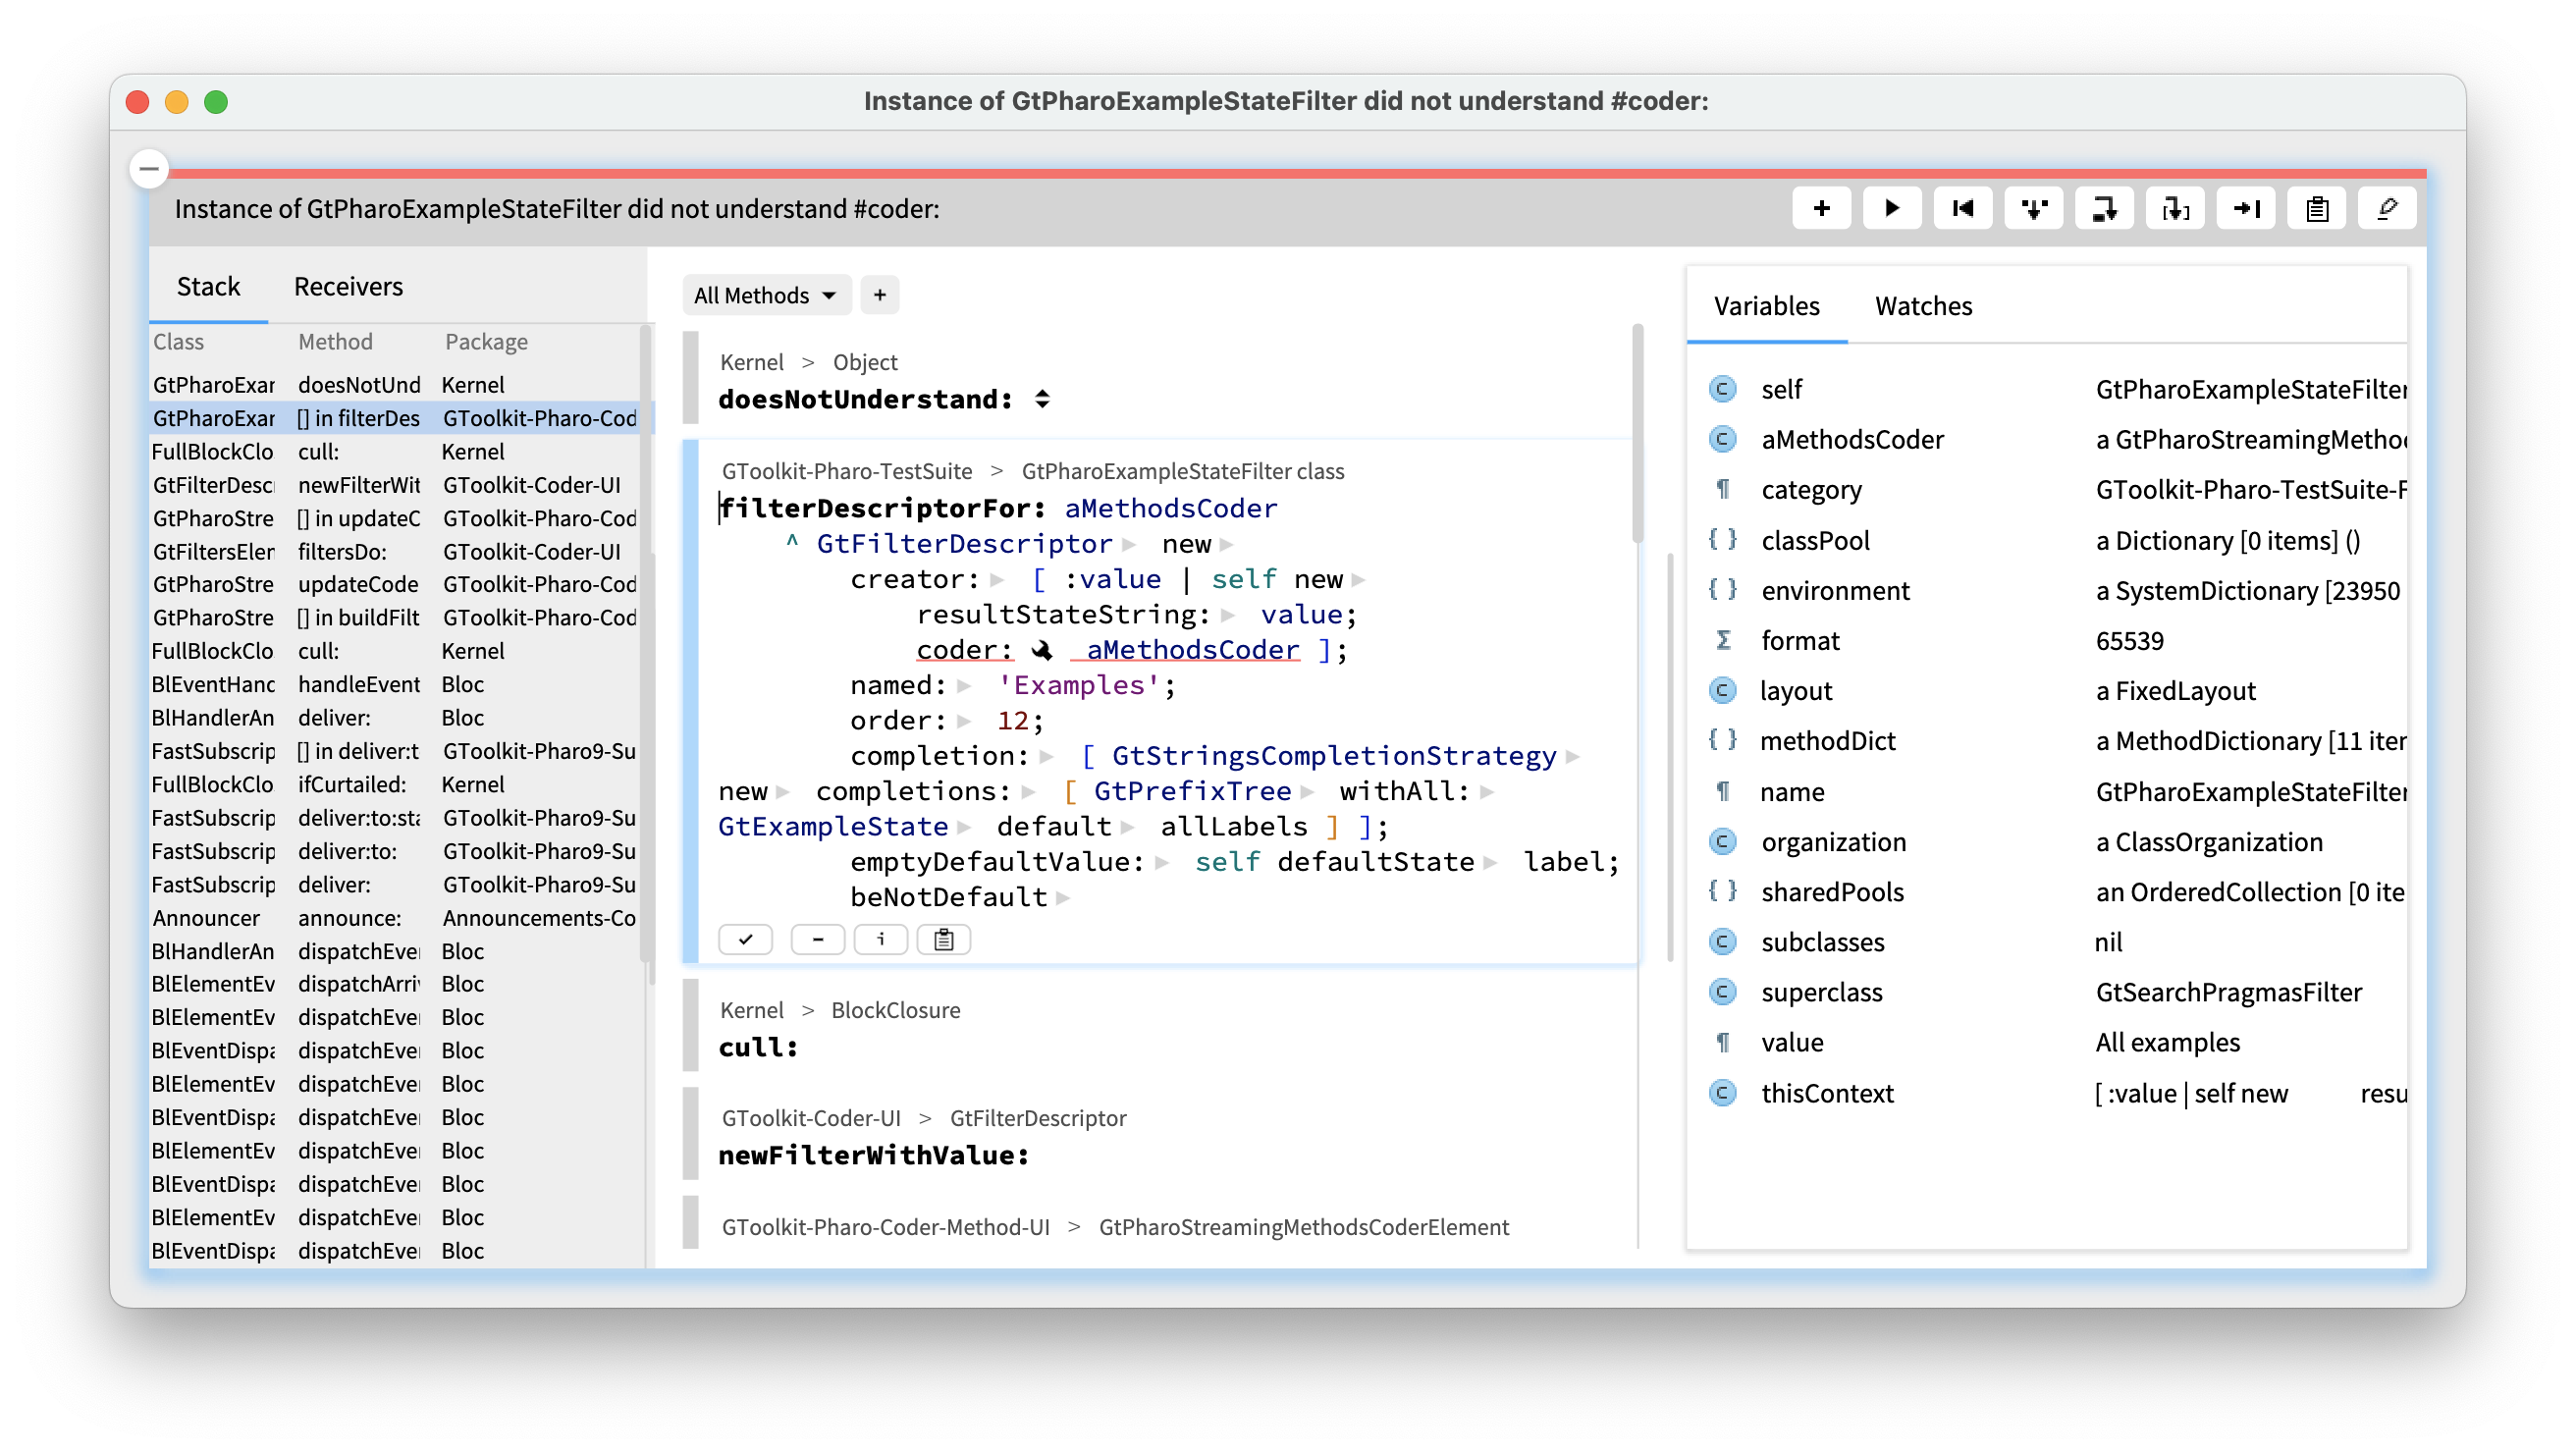Screen dimensions: 2576x1453
Task: Open the All Methods dropdown
Action: (766, 294)
